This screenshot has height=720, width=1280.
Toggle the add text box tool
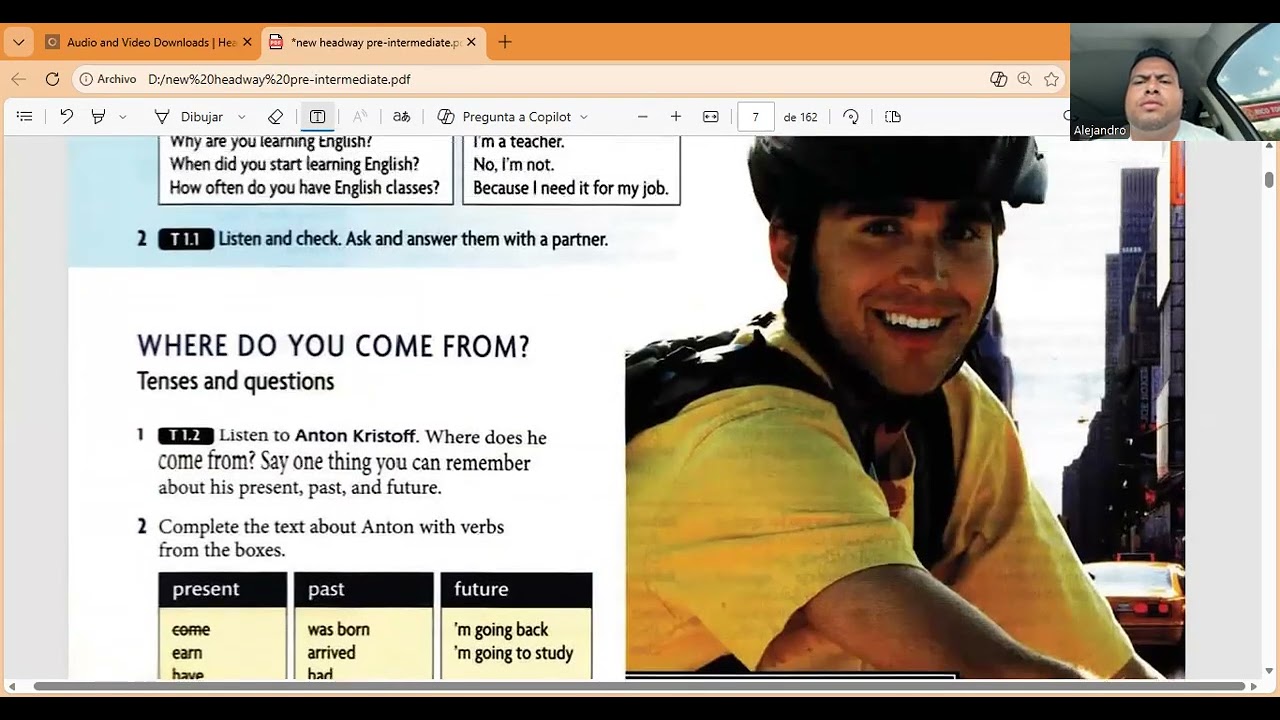click(x=317, y=117)
